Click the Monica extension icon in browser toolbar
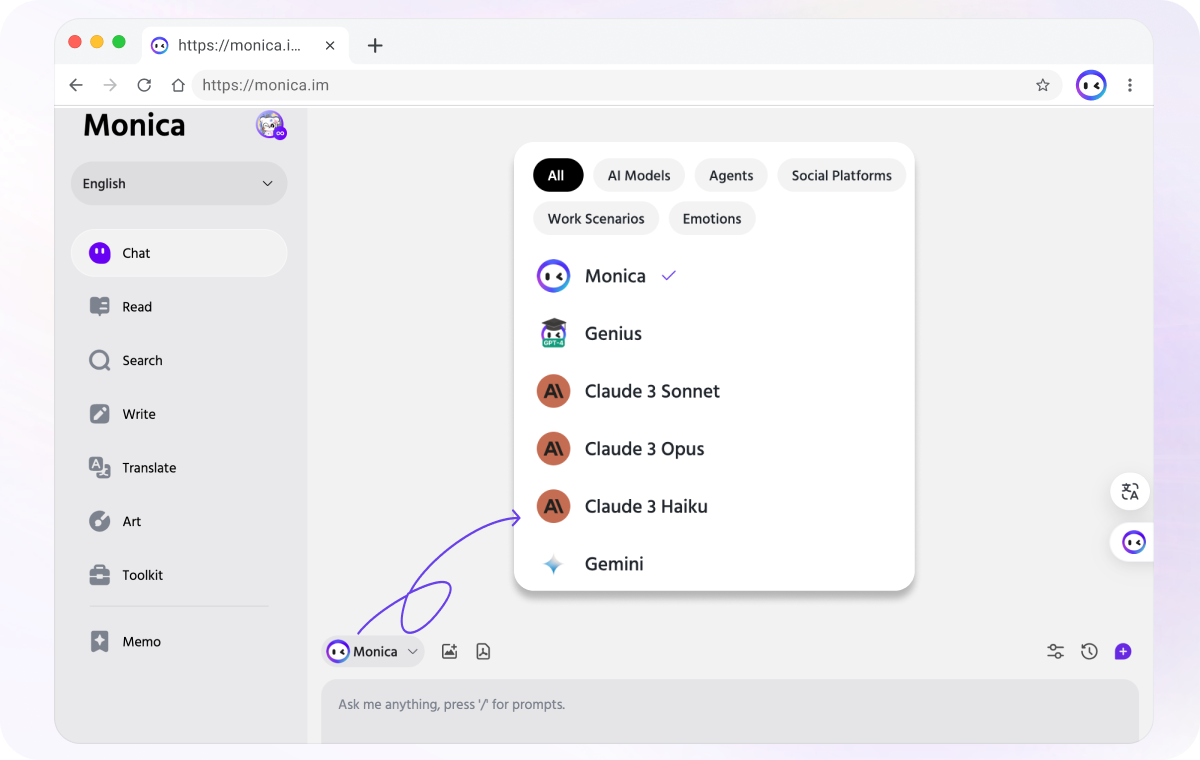1200x760 pixels. [1091, 85]
